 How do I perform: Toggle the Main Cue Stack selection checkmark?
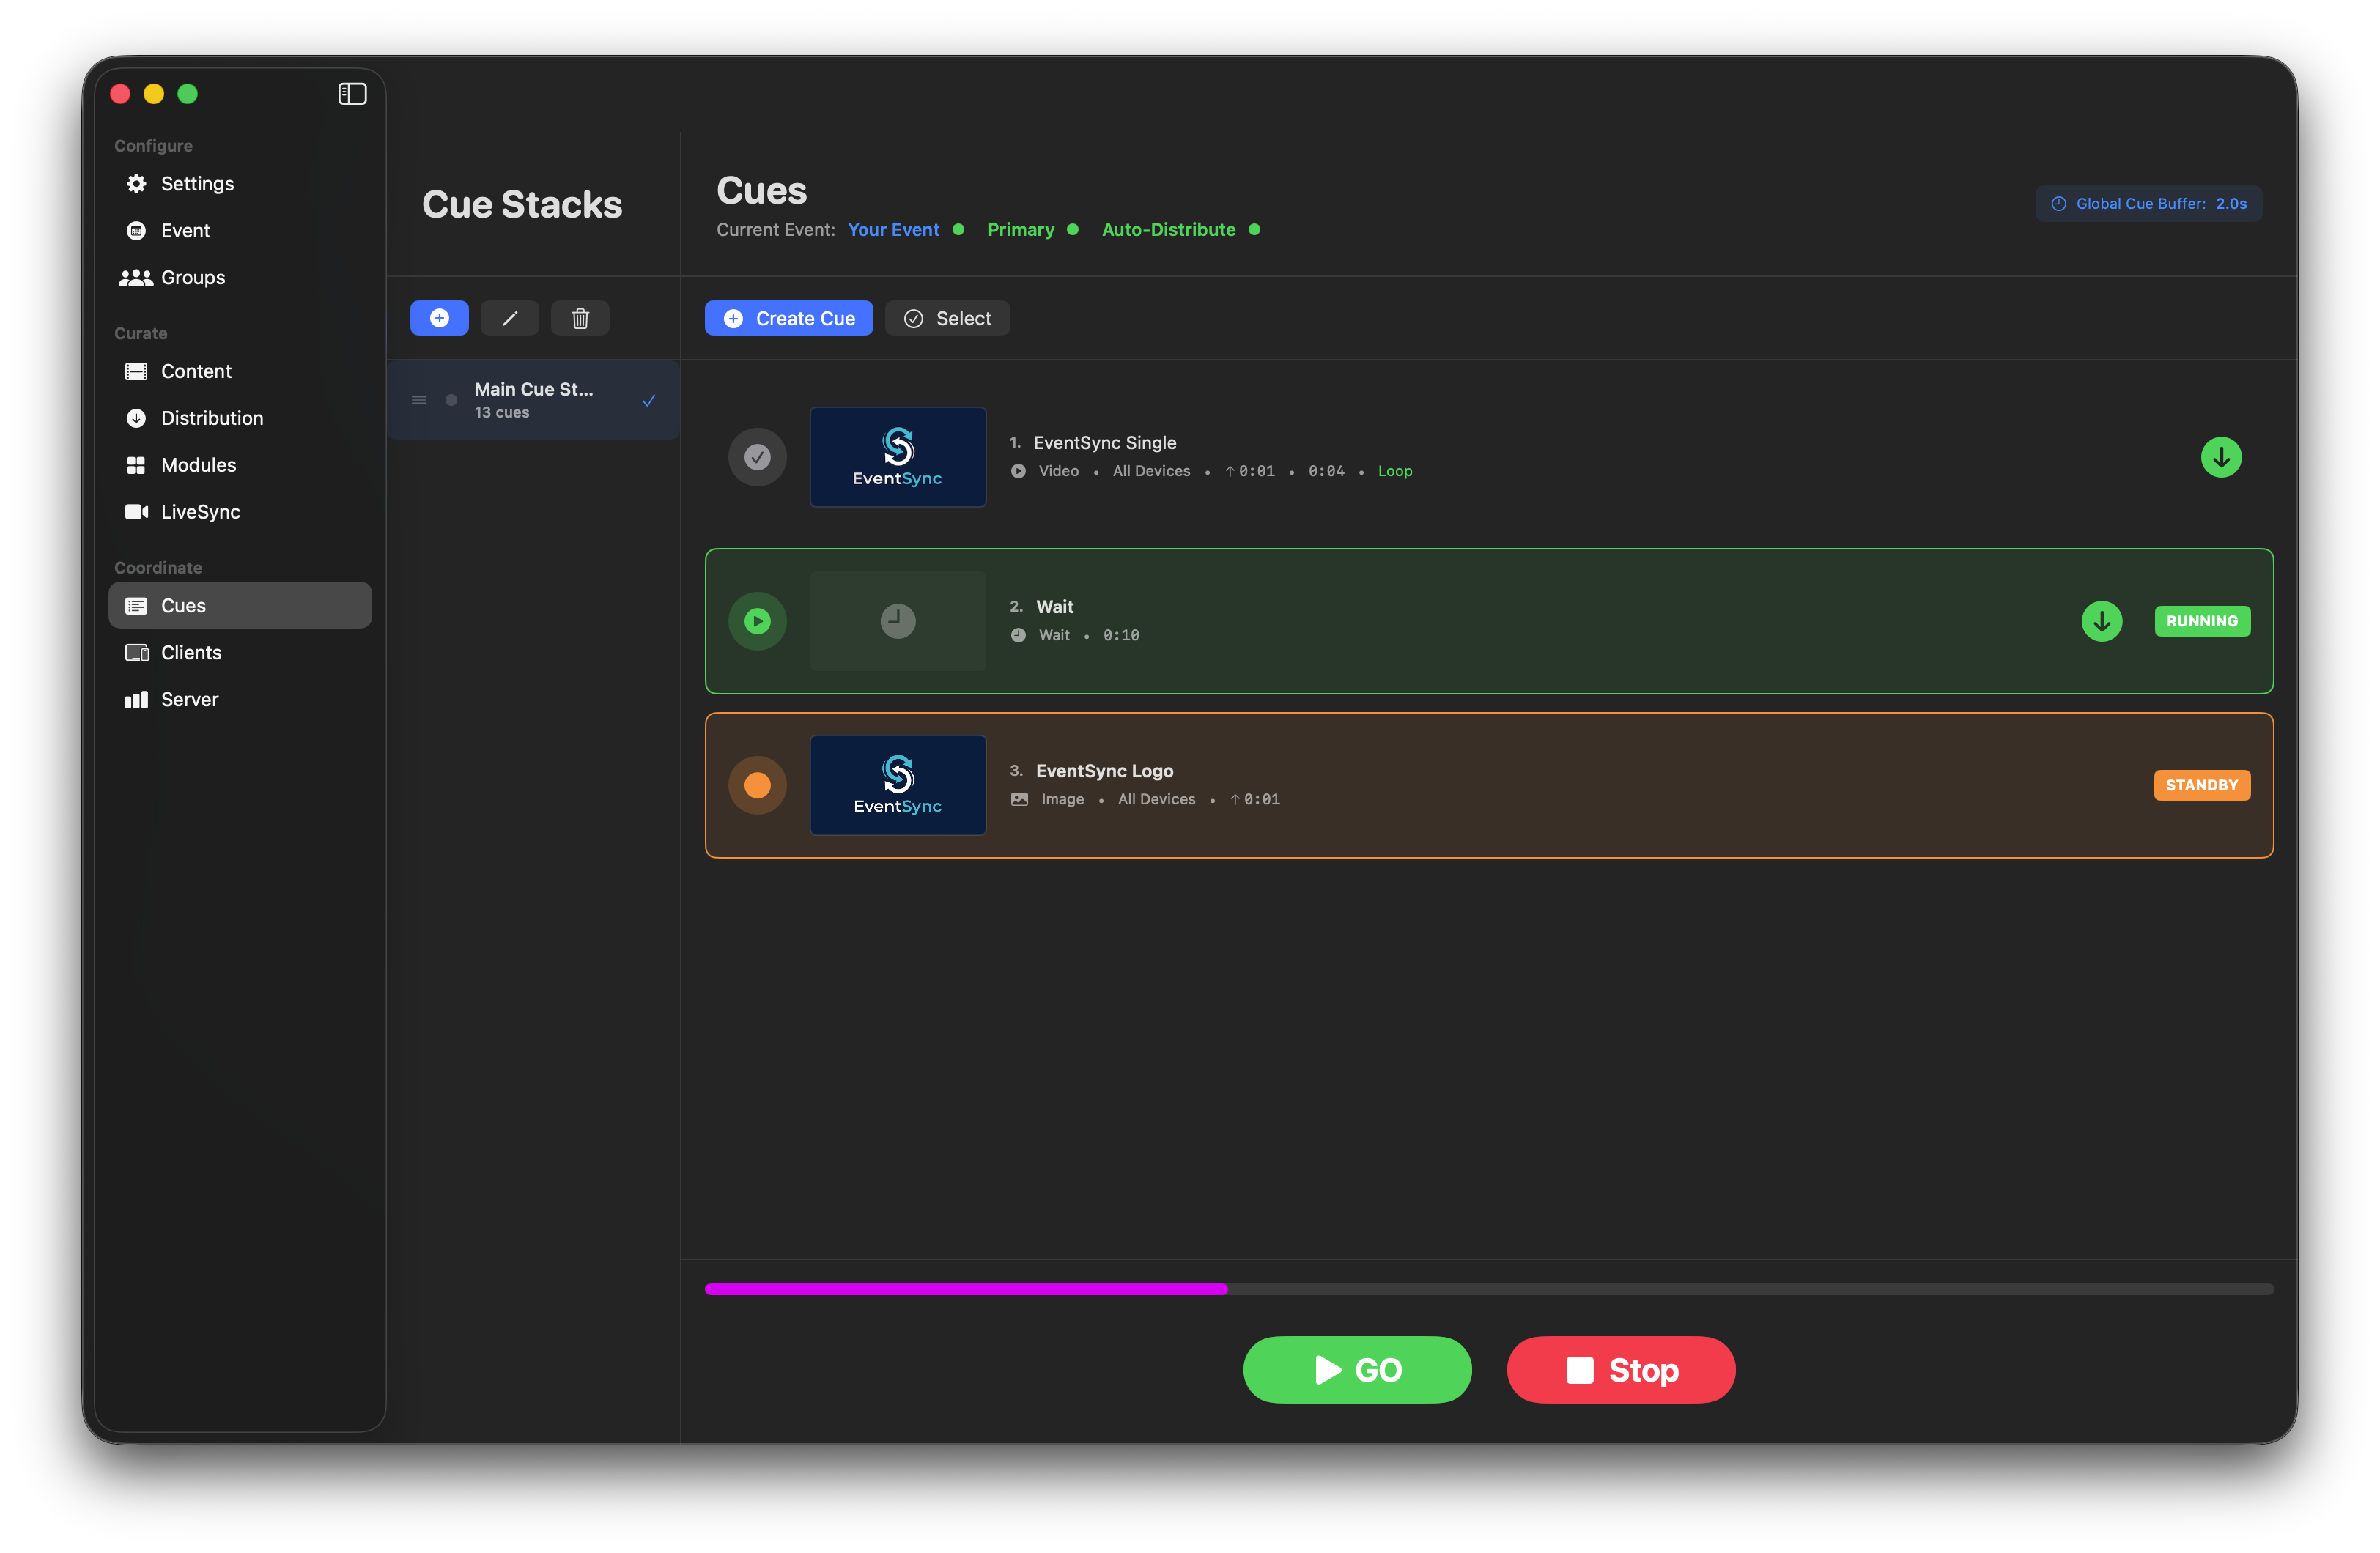[x=648, y=399]
